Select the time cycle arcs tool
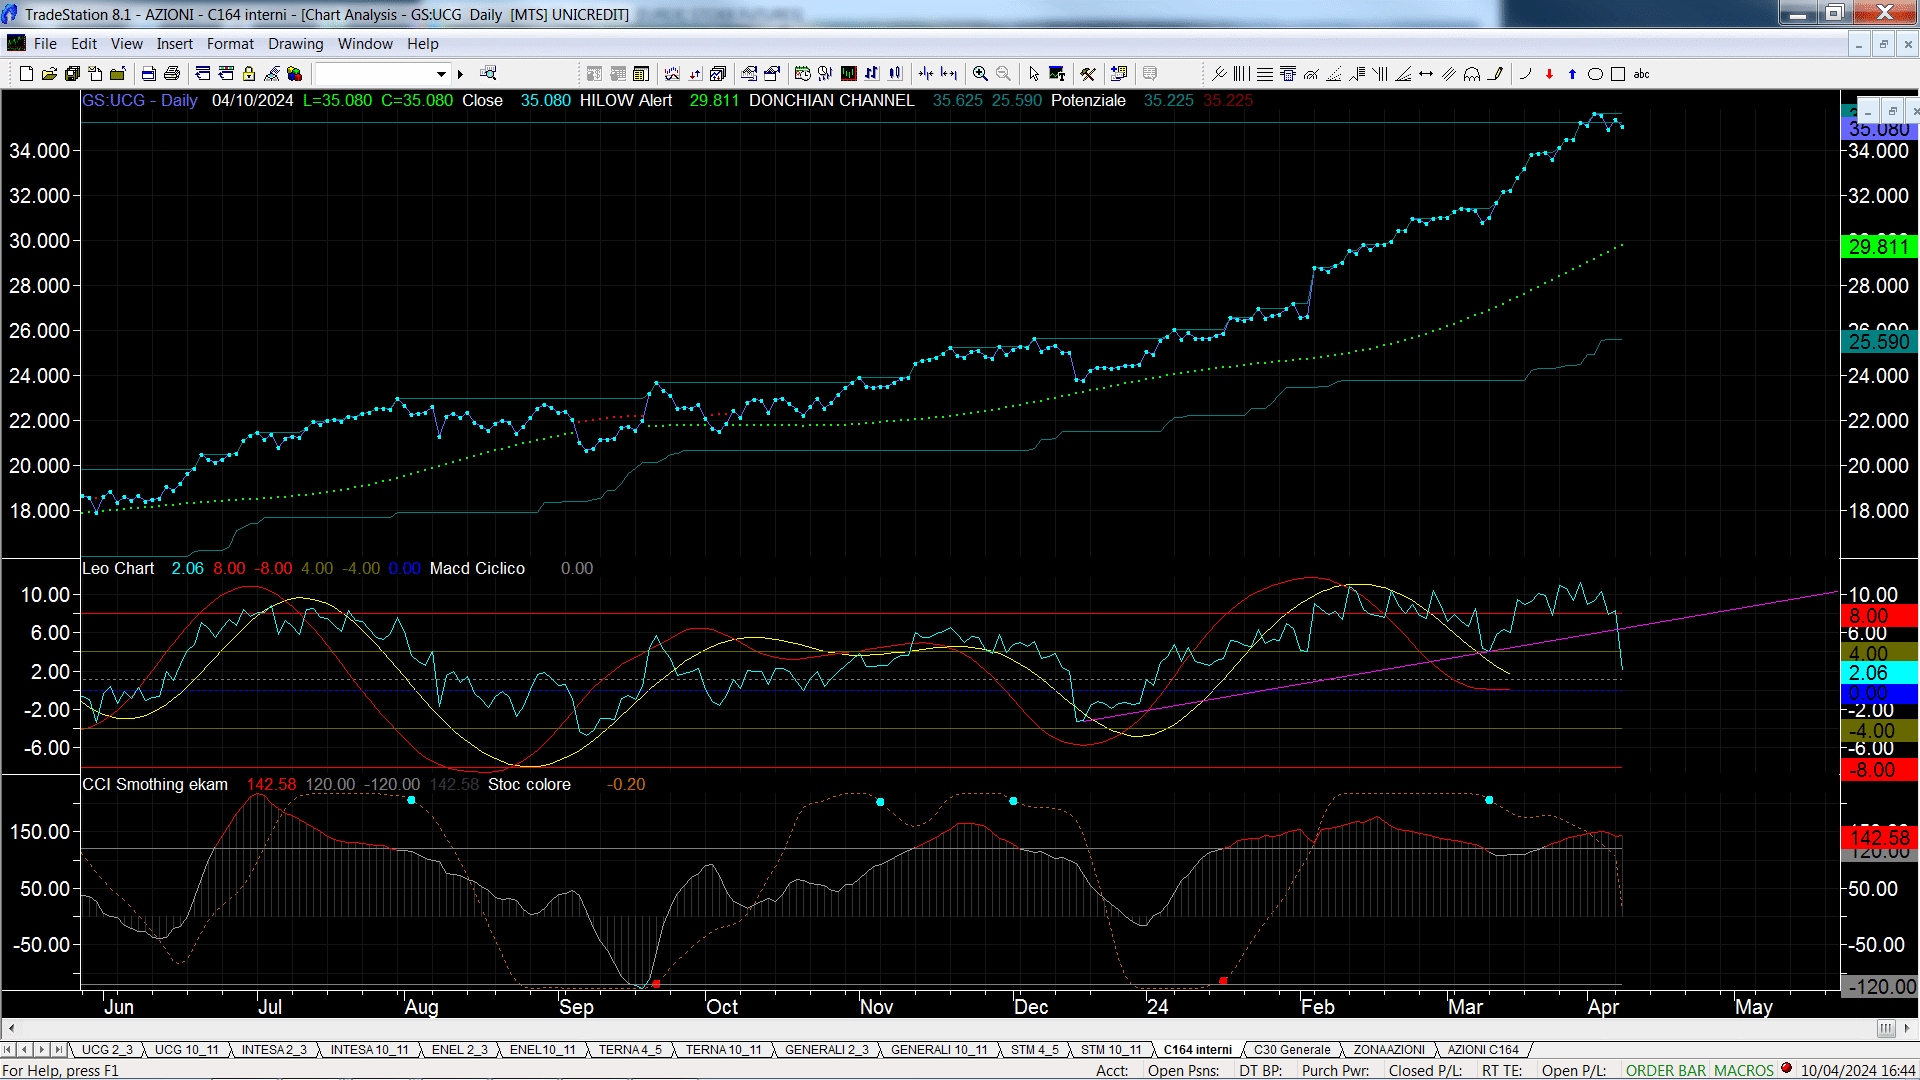The width and height of the screenshot is (1920, 1080). 1472,73
